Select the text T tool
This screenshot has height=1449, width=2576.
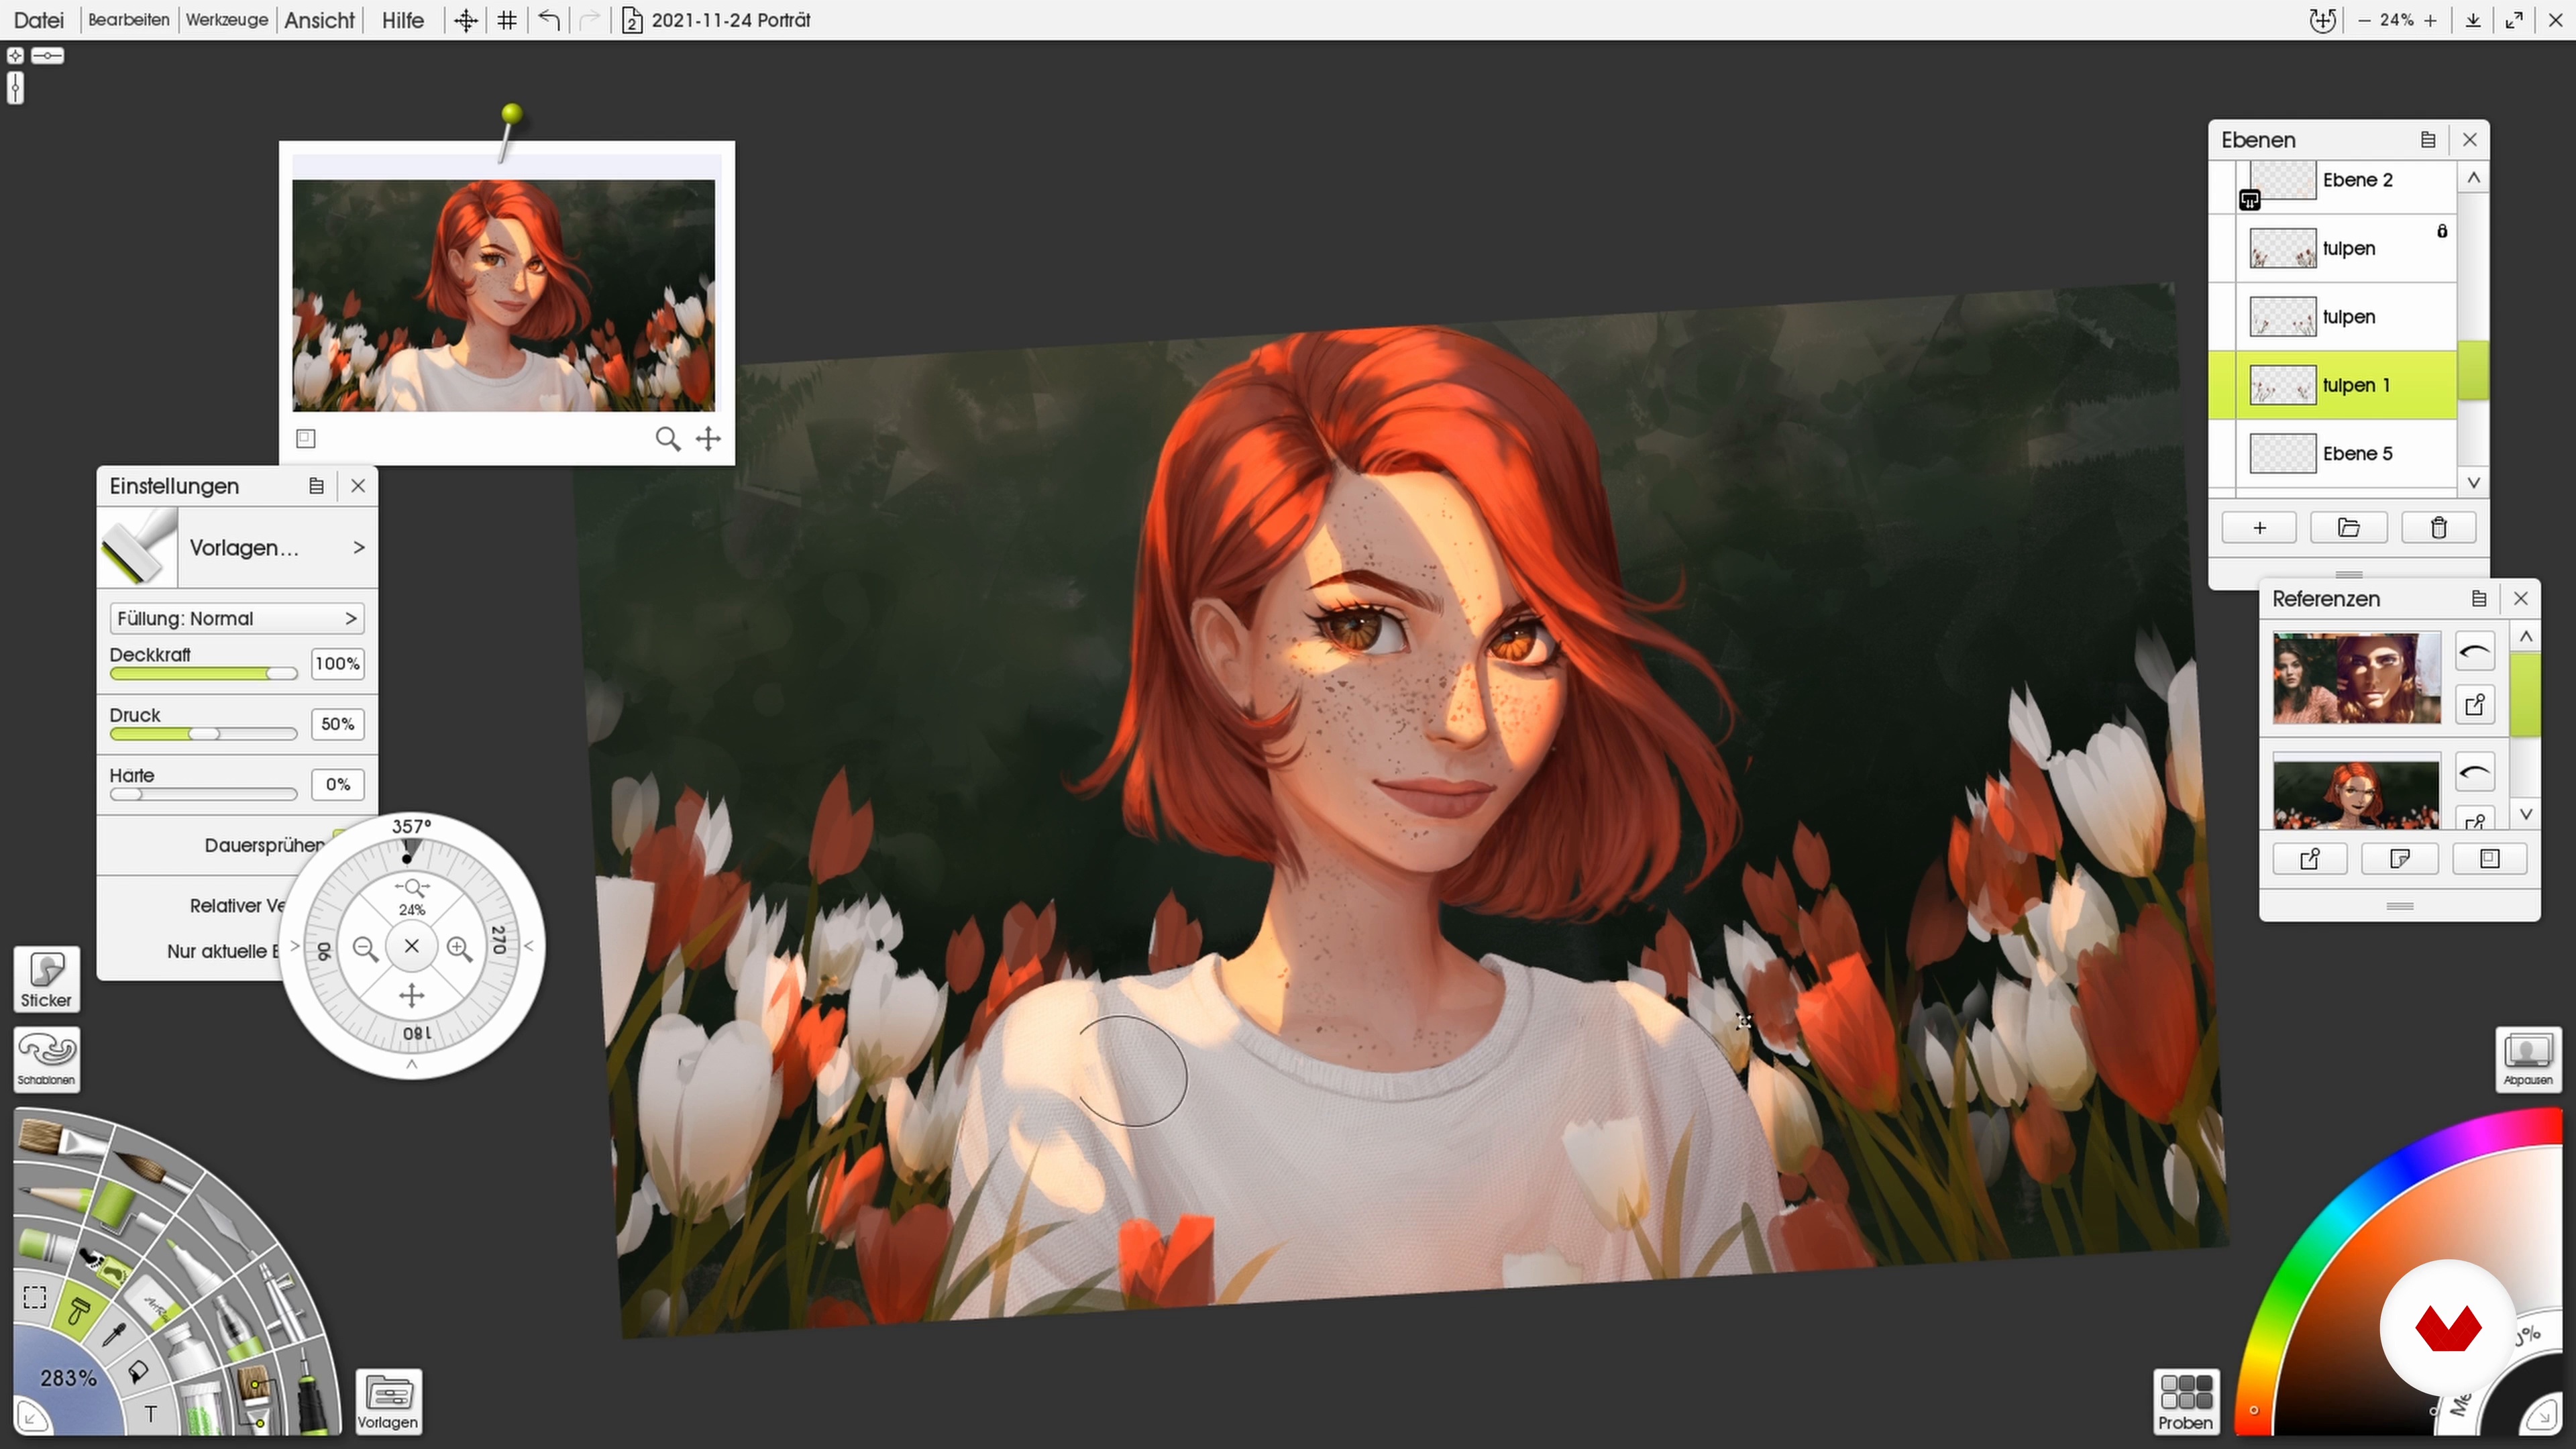pyautogui.click(x=151, y=1414)
